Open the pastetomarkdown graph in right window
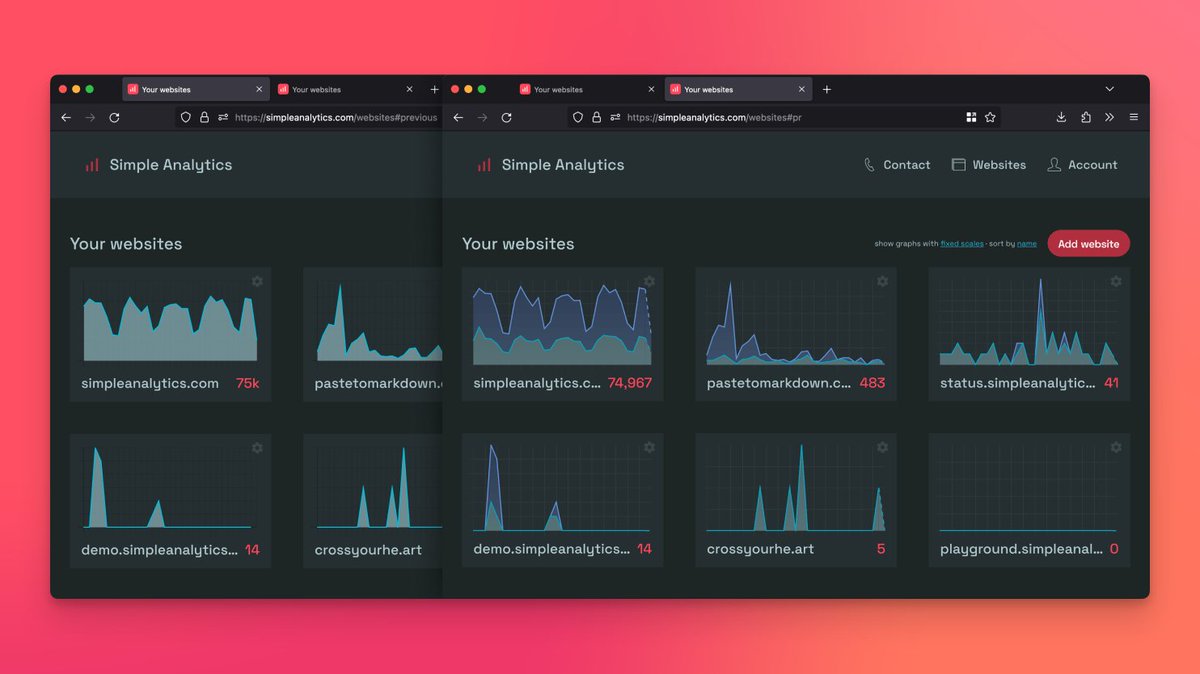1200x674 pixels. coord(795,323)
